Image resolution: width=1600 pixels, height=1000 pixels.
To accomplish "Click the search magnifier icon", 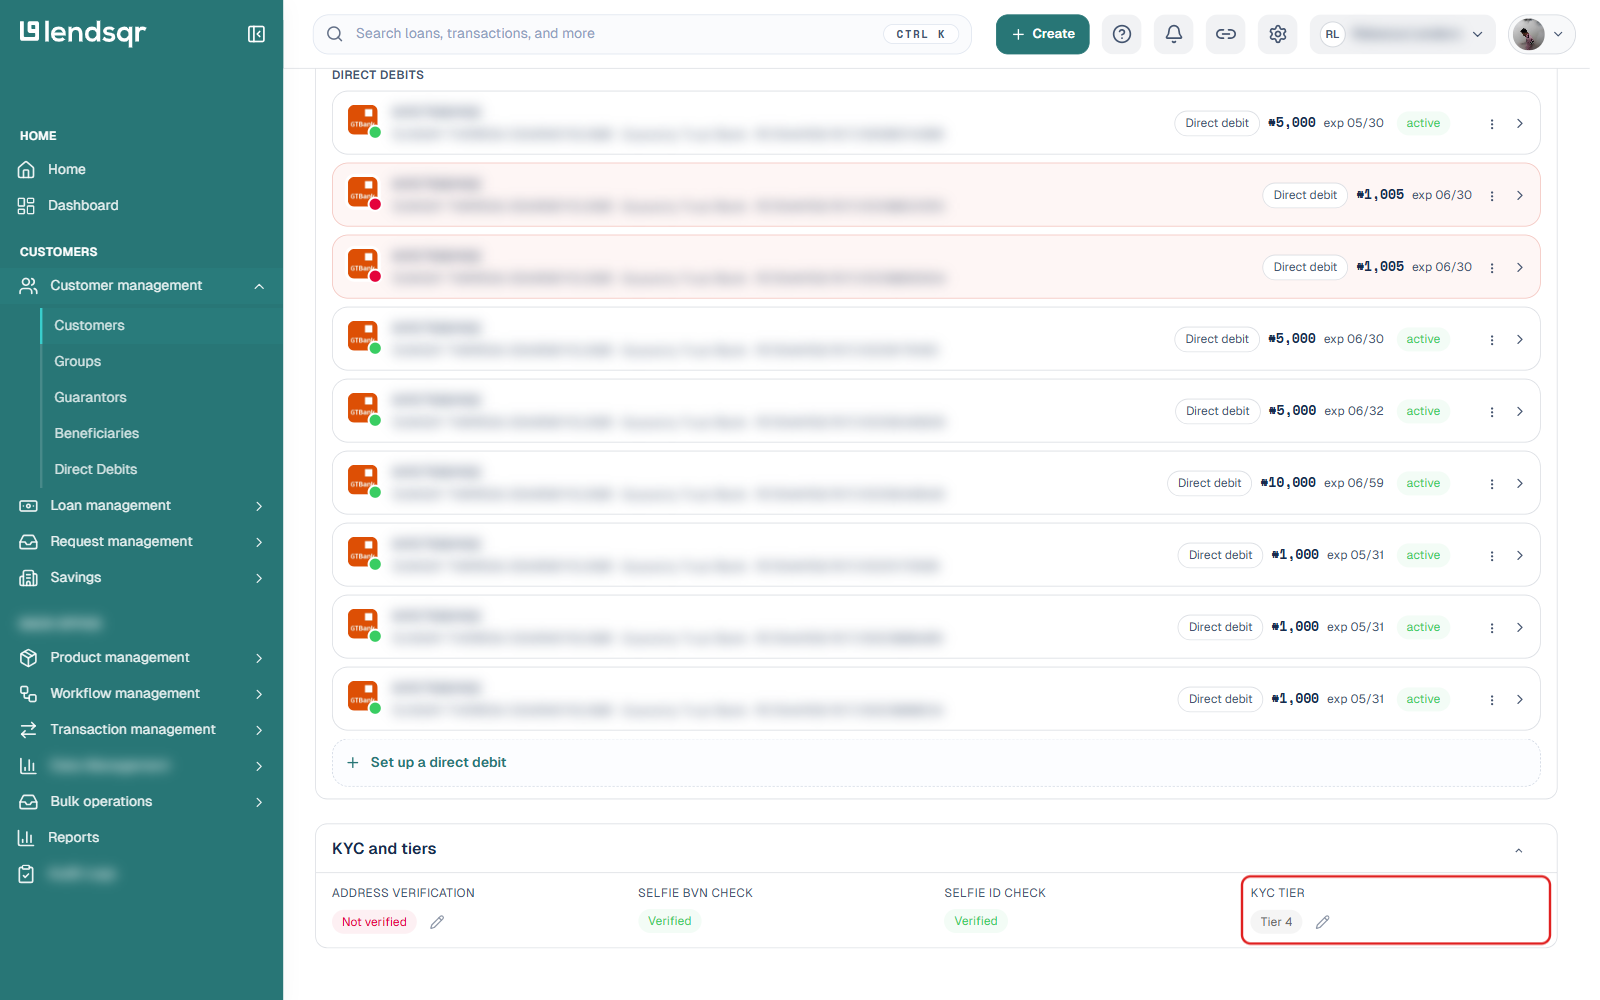I will [335, 34].
